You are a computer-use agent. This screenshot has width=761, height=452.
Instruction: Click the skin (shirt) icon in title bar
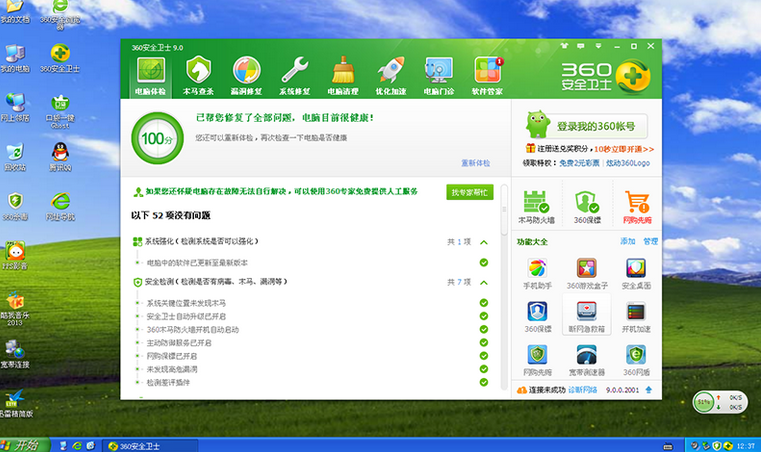564,46
